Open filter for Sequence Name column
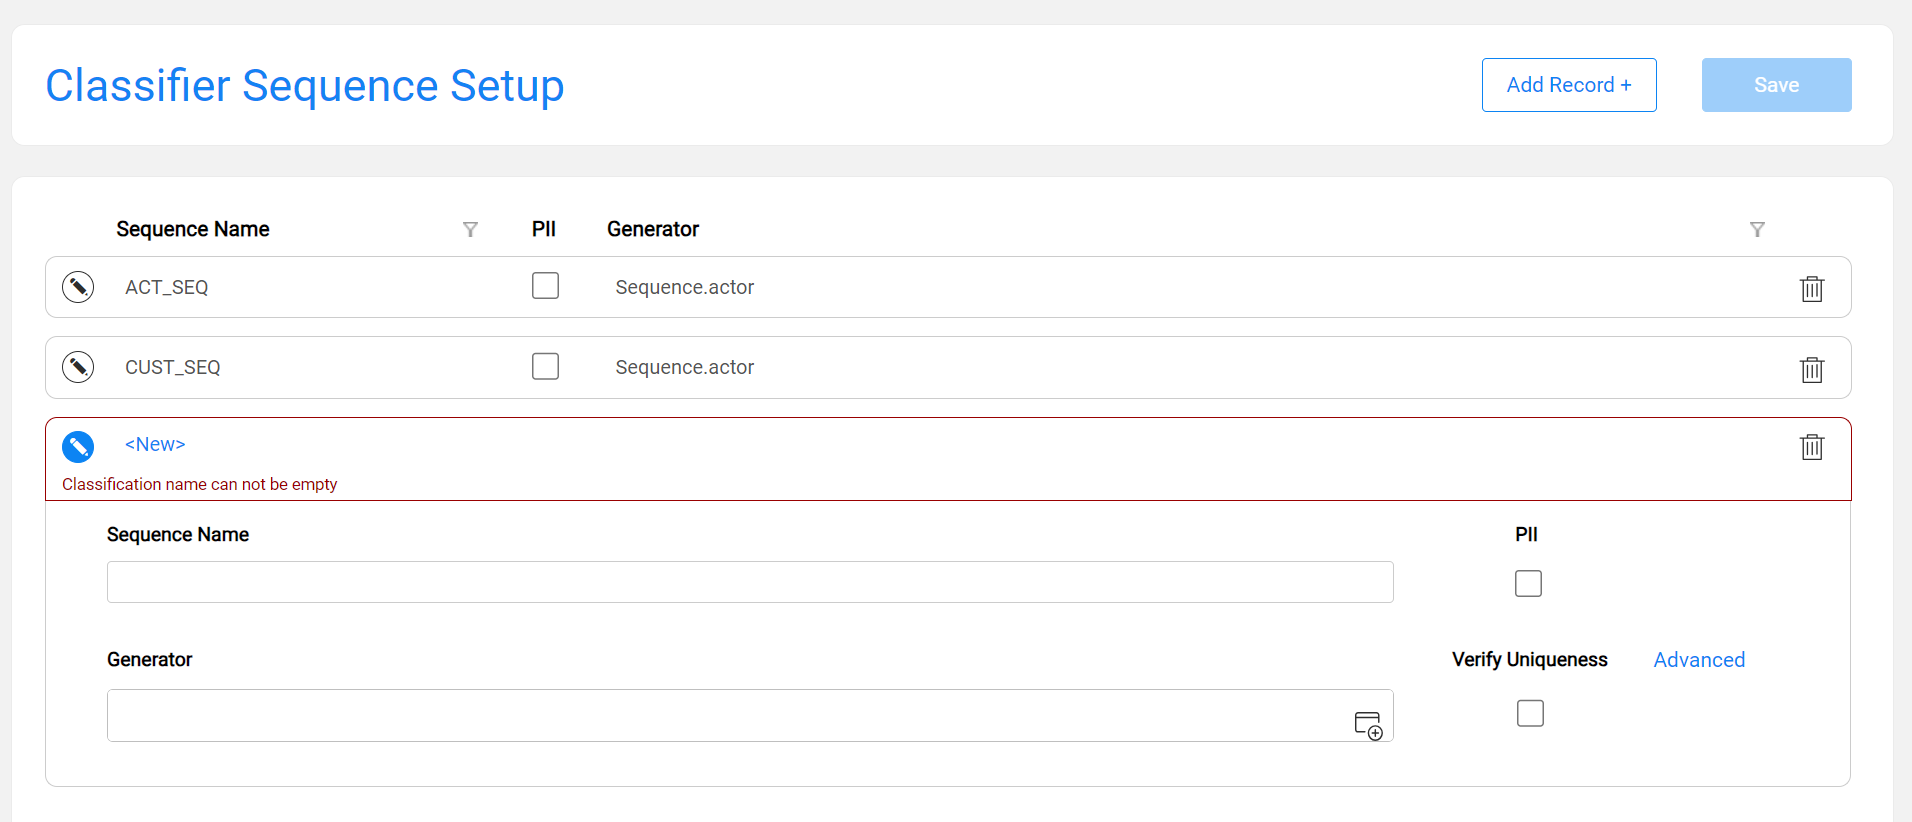This screenshot has height=822, width=1912. coord(470,230)
